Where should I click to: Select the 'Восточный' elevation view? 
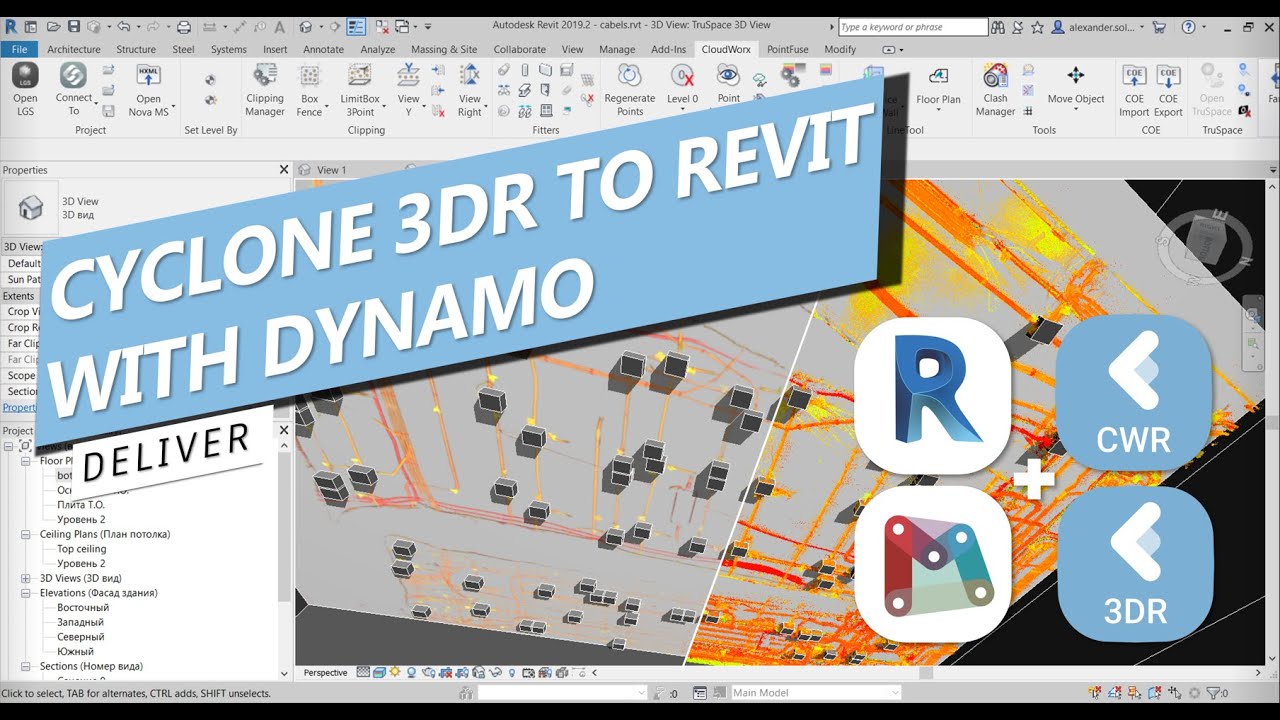83,608
